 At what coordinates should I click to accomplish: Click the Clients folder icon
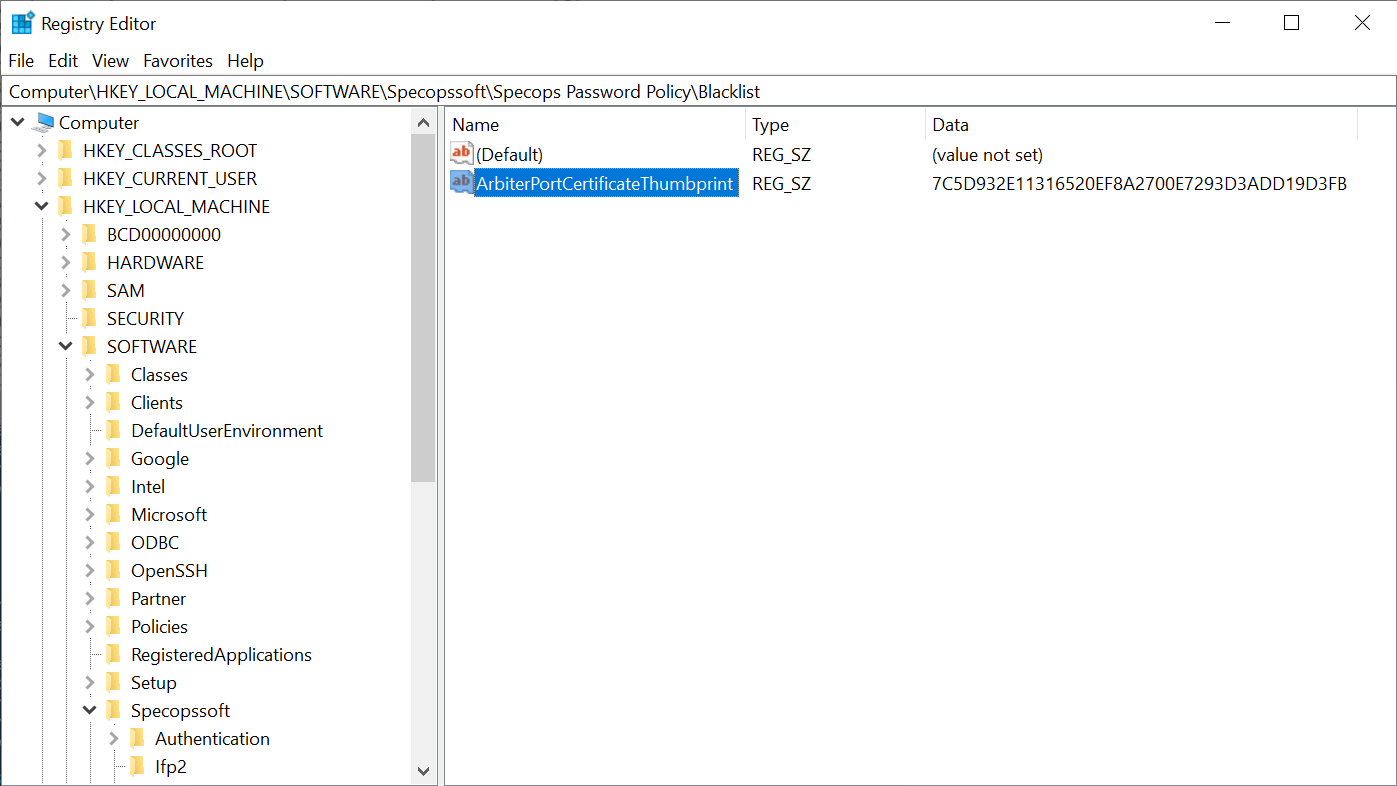(x=114, y=403)
